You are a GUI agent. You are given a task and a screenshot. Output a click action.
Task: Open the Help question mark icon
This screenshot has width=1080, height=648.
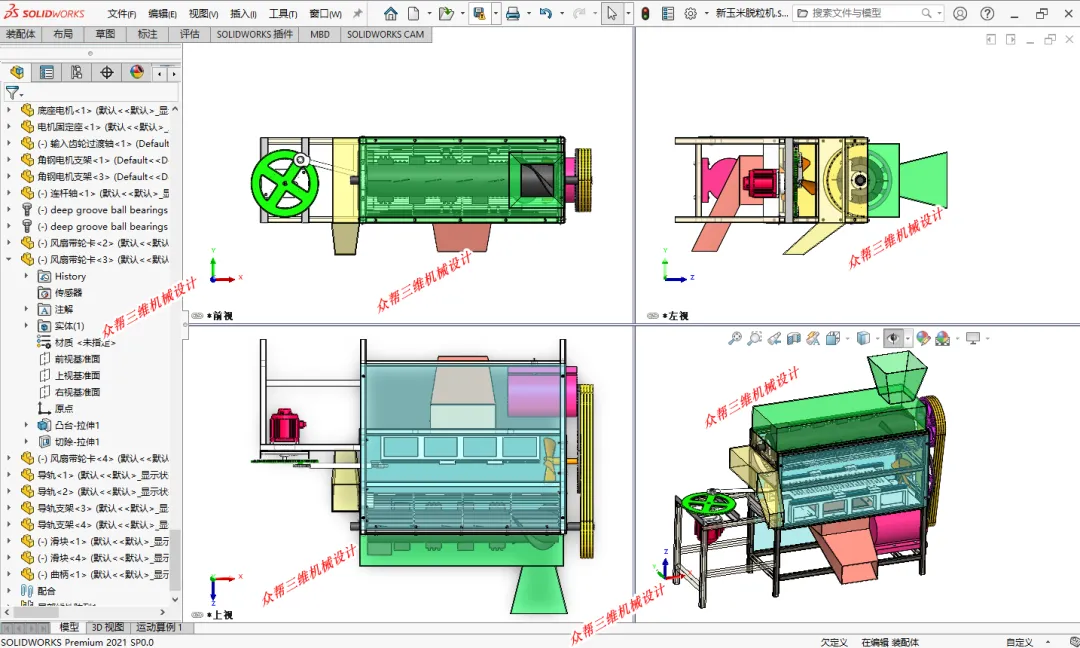tap(987, 13)
